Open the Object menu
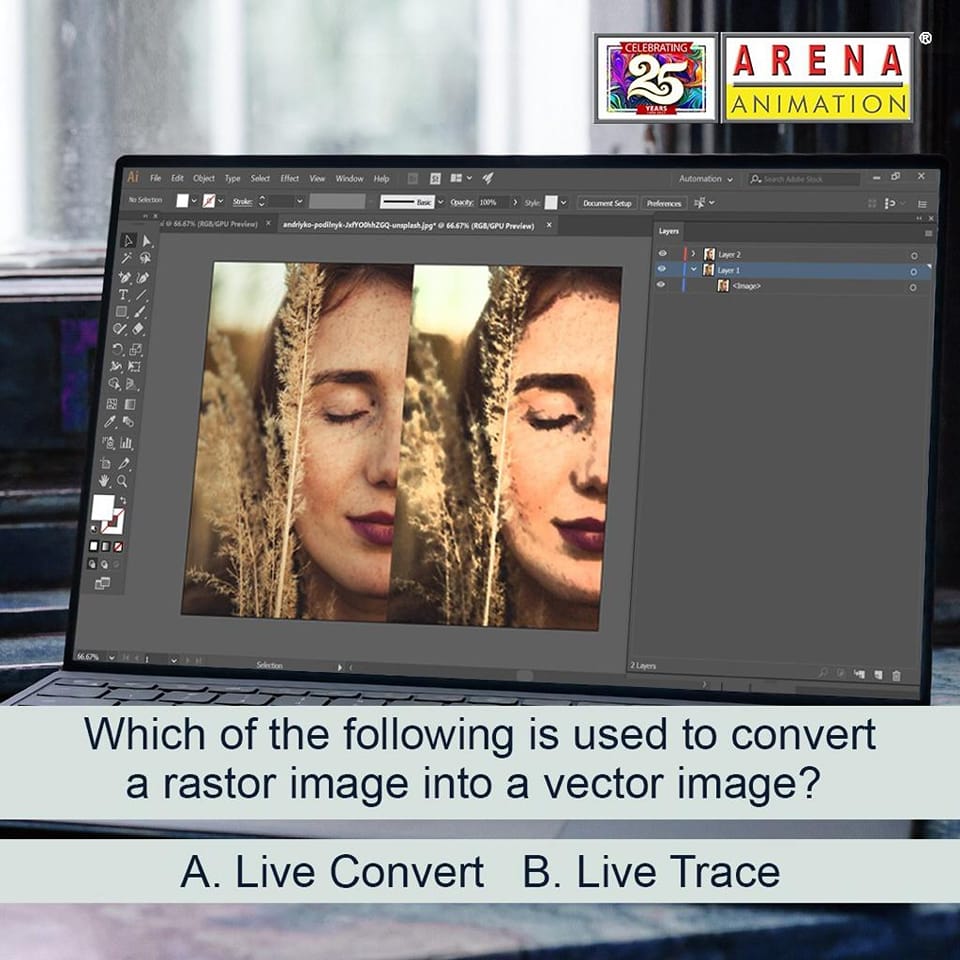 [204, 178]
